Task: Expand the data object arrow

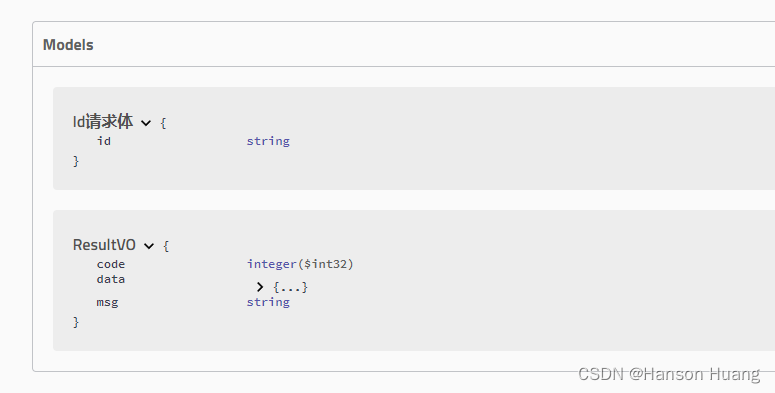Action: point(260,287)
